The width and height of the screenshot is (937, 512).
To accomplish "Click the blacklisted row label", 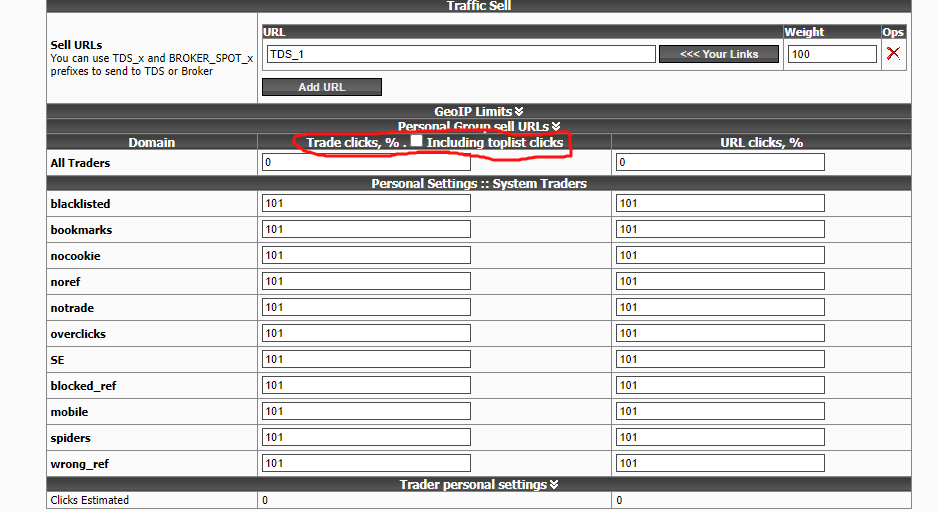I will pos(80,204).
